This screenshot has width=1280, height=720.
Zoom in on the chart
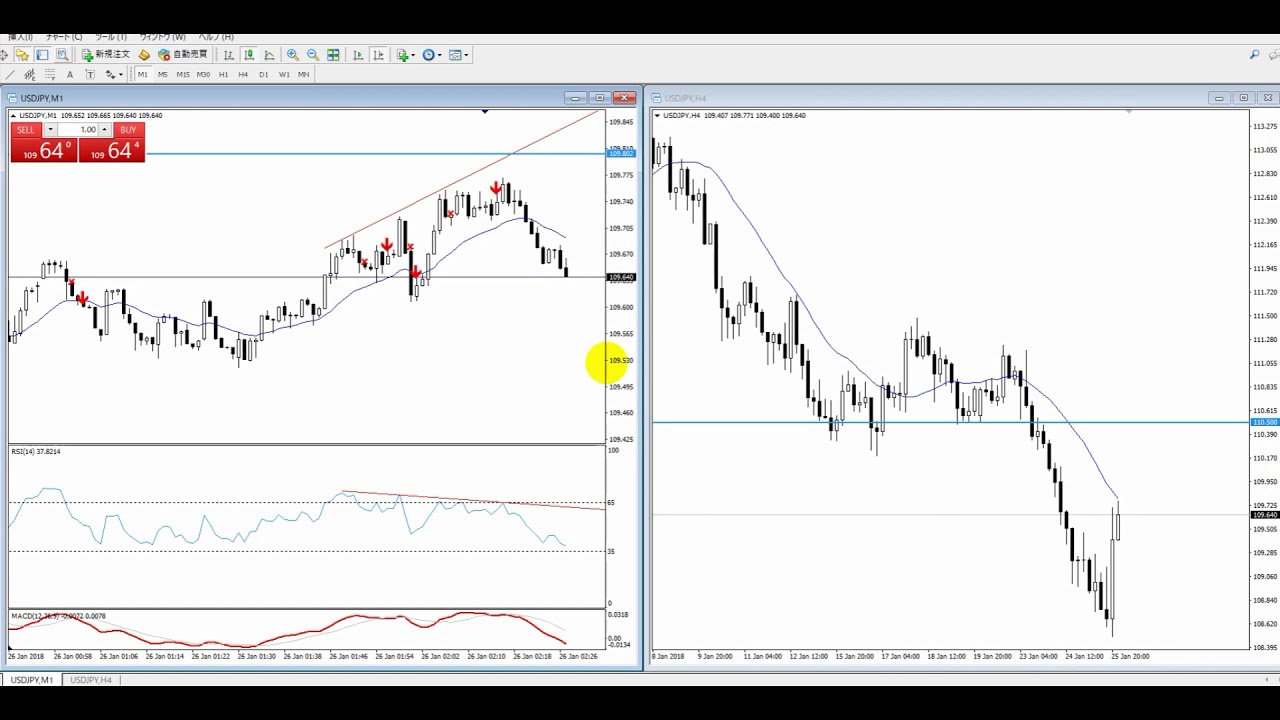tap(293, 55)
